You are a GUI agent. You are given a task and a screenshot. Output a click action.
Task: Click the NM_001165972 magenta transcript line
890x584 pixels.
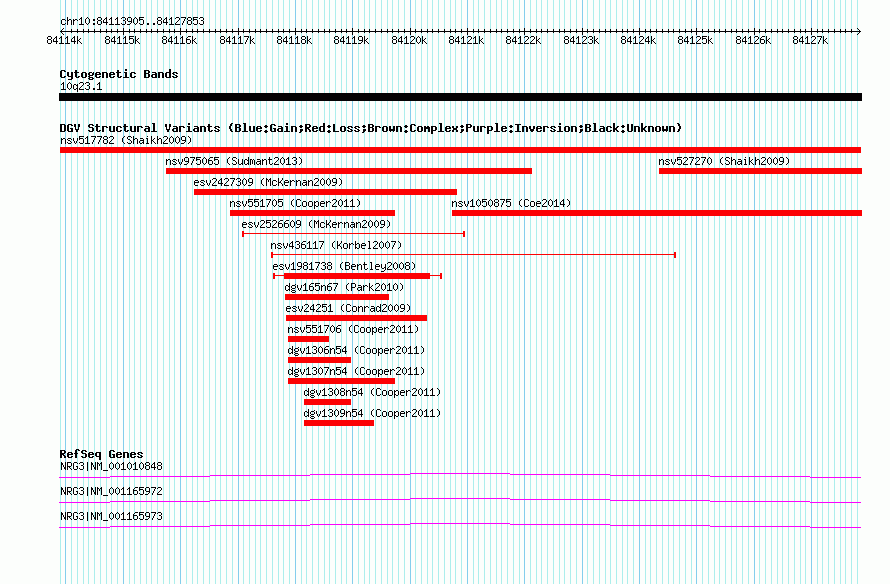coord(460,501)
